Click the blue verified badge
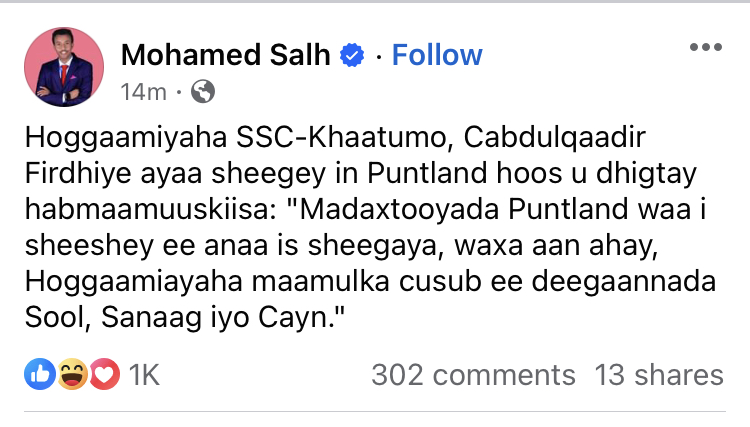Screen dimensions: 750x427 pos(351,55)
